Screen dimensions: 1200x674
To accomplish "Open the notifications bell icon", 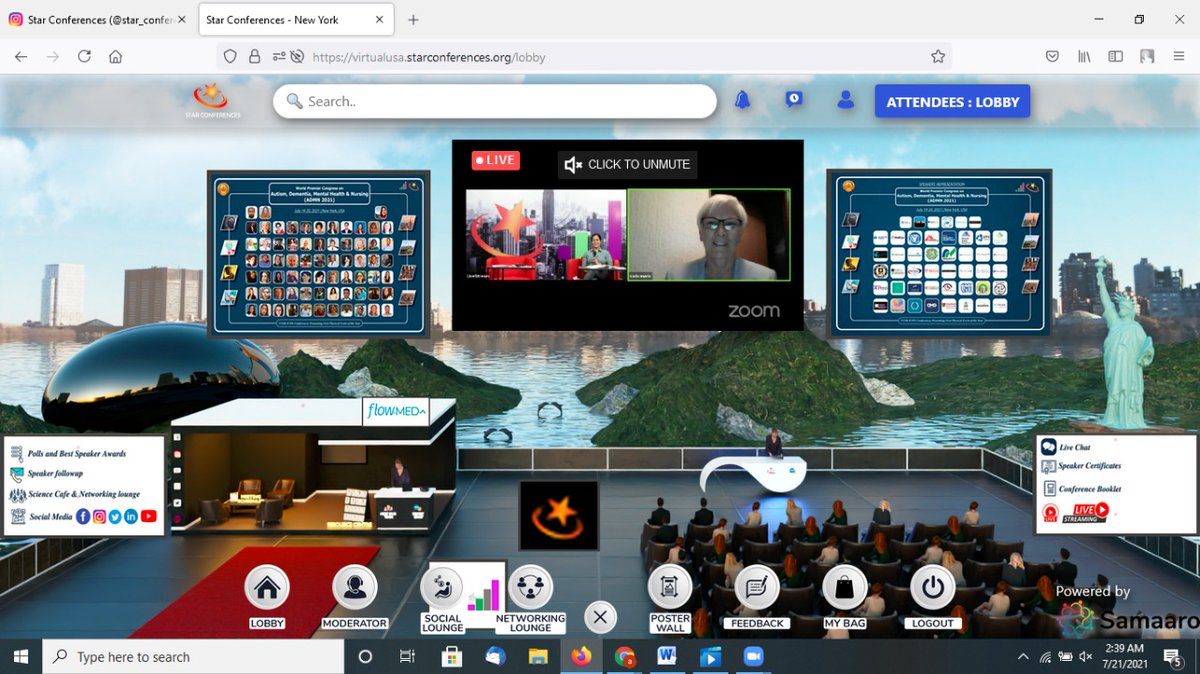I will [742, 100].
